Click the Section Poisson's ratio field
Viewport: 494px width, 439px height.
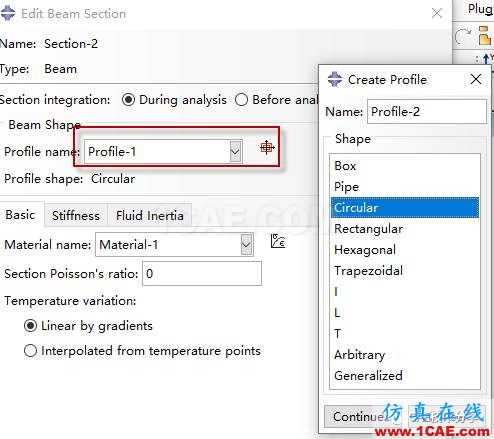coord(202,274)
